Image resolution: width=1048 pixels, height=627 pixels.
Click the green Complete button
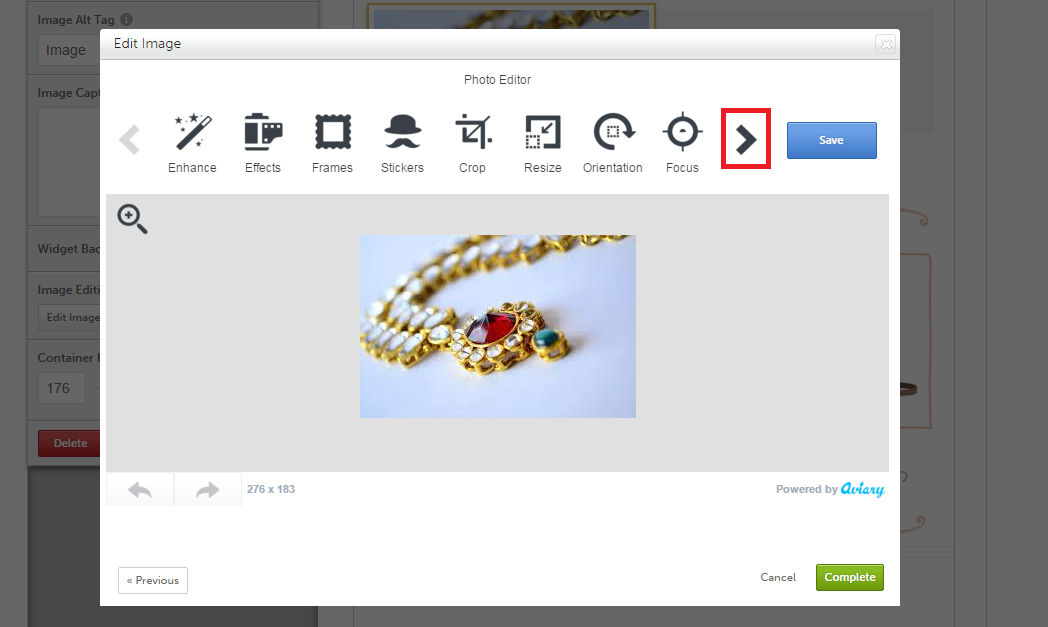tap(849, 577)
